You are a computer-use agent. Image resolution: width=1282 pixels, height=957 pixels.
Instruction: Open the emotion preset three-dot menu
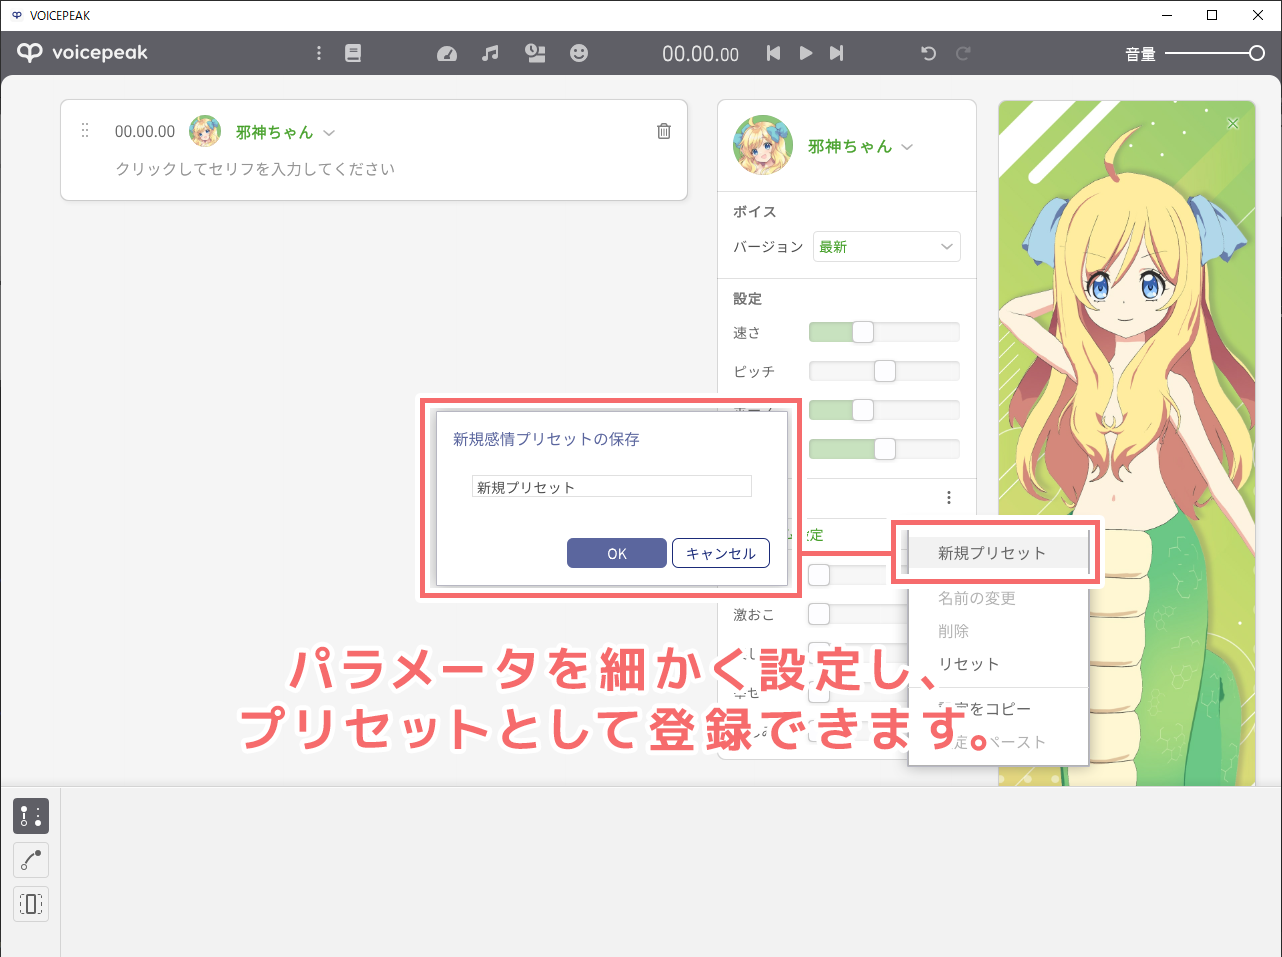click(948, 497)
